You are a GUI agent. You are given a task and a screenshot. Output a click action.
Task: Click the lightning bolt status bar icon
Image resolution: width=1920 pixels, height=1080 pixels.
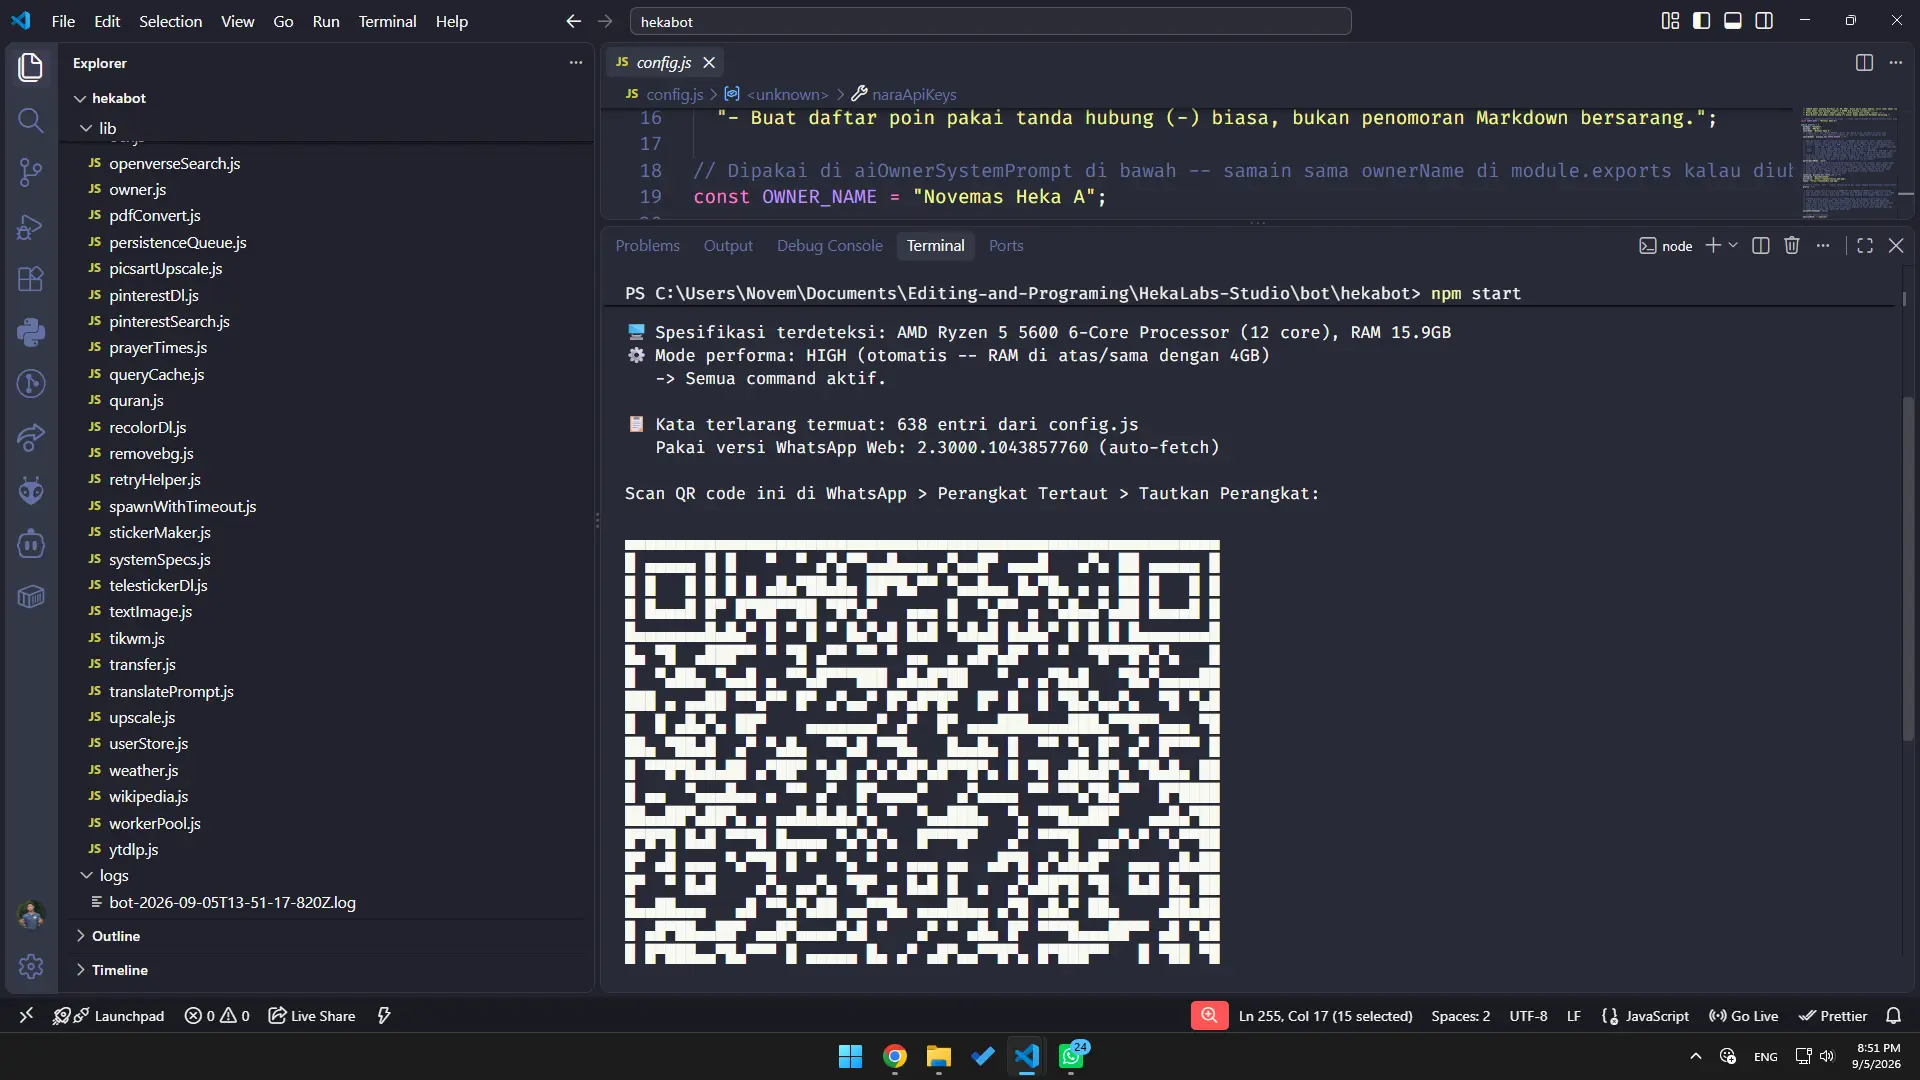pyautogui.click(x=384, y=1015)
